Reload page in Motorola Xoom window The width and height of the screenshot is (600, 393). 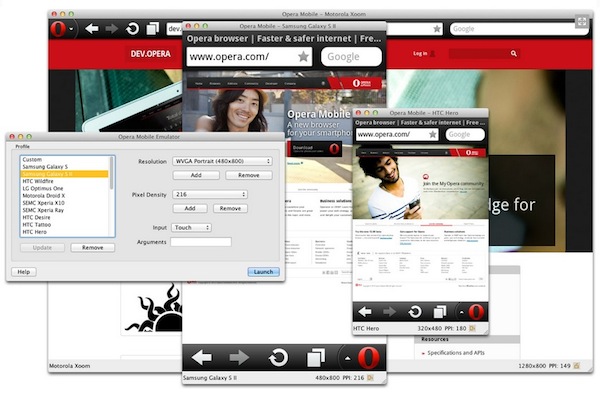click(x=132, y=29)
